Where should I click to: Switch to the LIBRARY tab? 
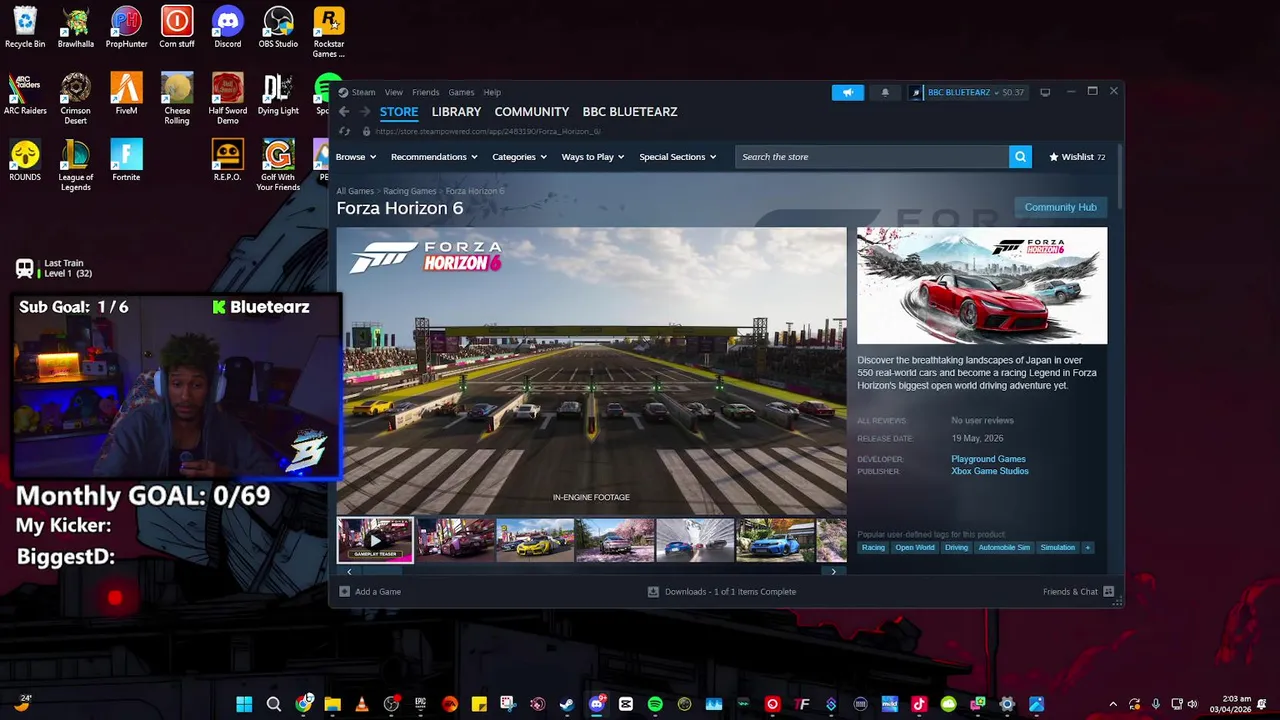tap(456, 112)
